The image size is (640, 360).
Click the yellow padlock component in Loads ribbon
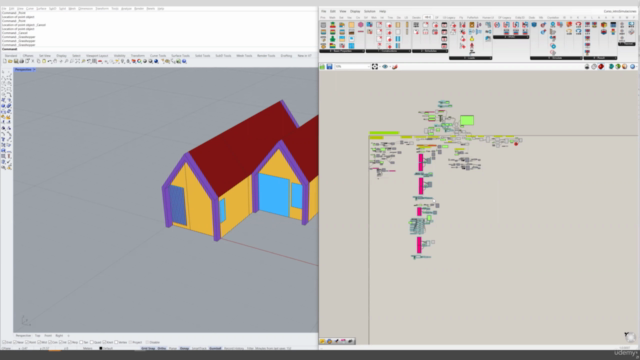(x=471, y=38)
